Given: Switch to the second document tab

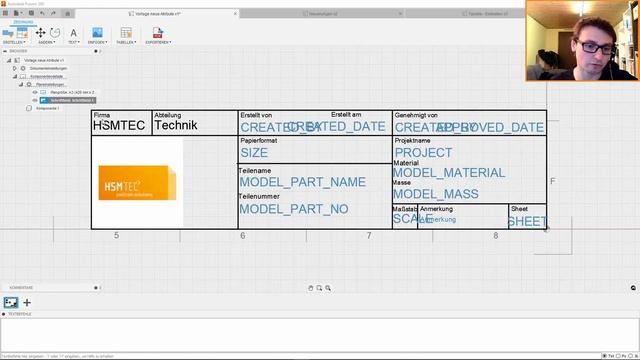Looking at the screenshot, I should point(320,13).
